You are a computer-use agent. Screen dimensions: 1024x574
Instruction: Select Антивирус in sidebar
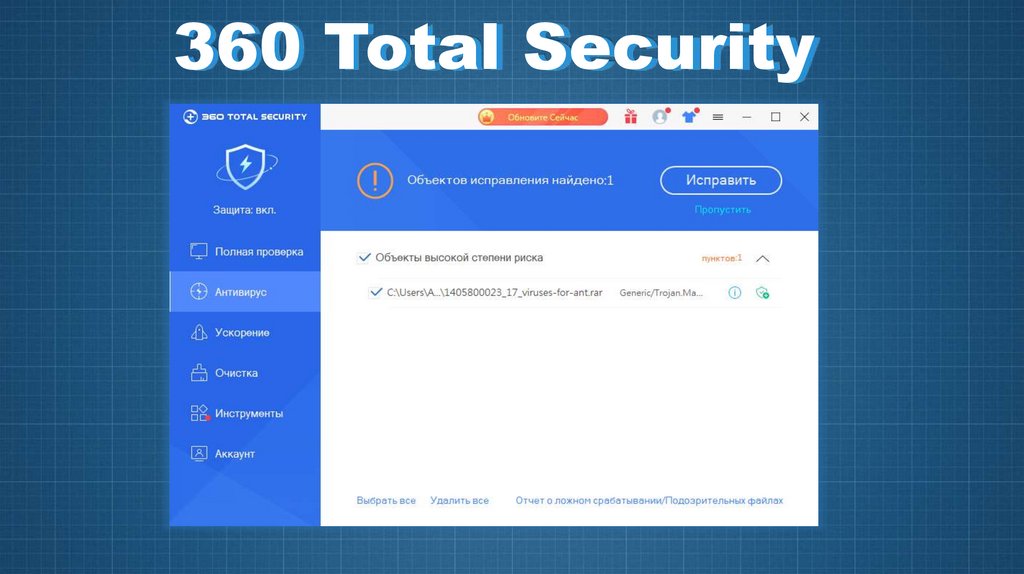point(246,292)
